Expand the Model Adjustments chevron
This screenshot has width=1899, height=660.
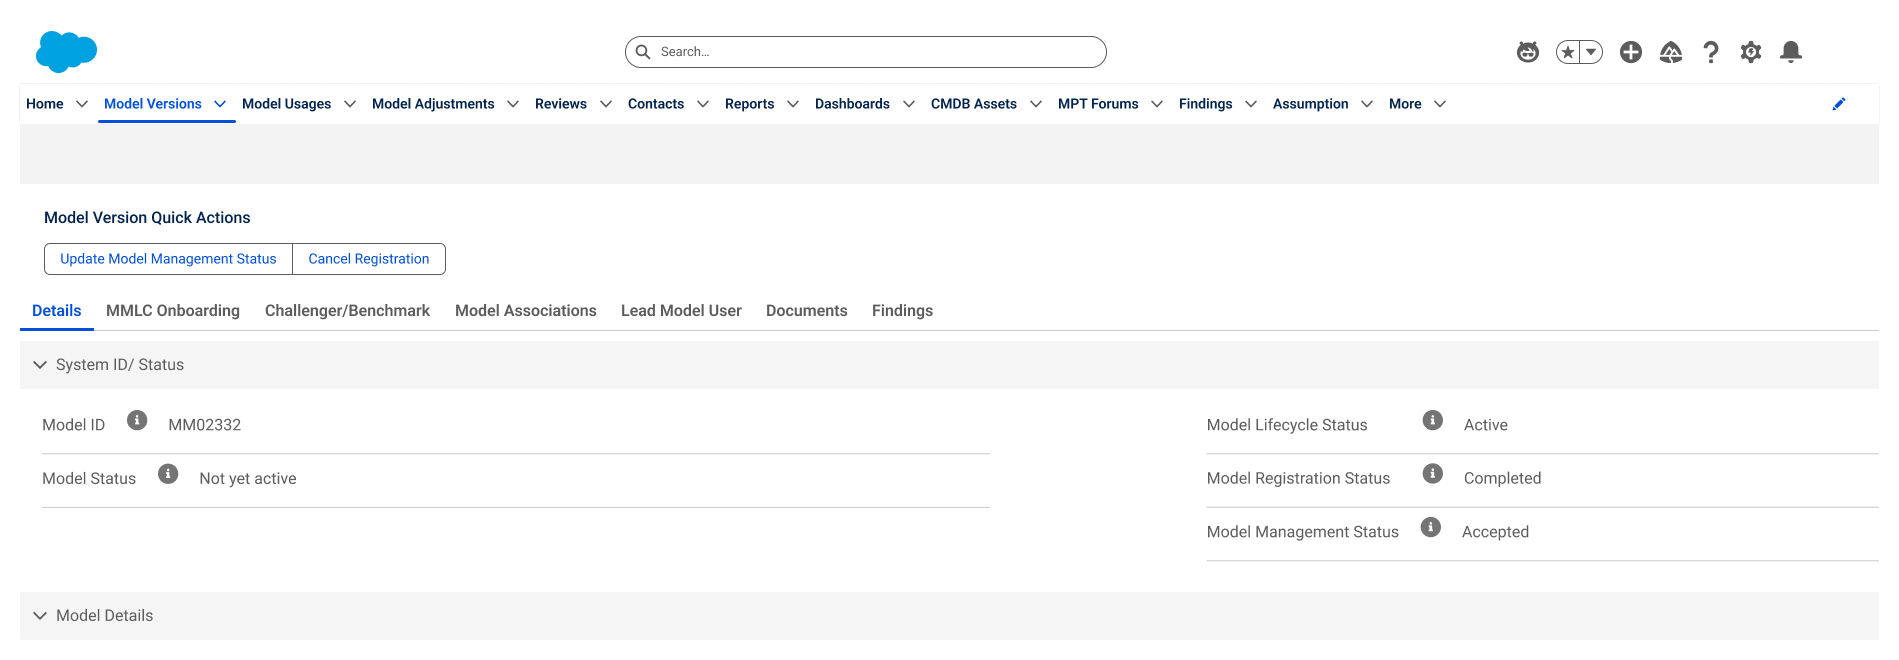point(513,104)
